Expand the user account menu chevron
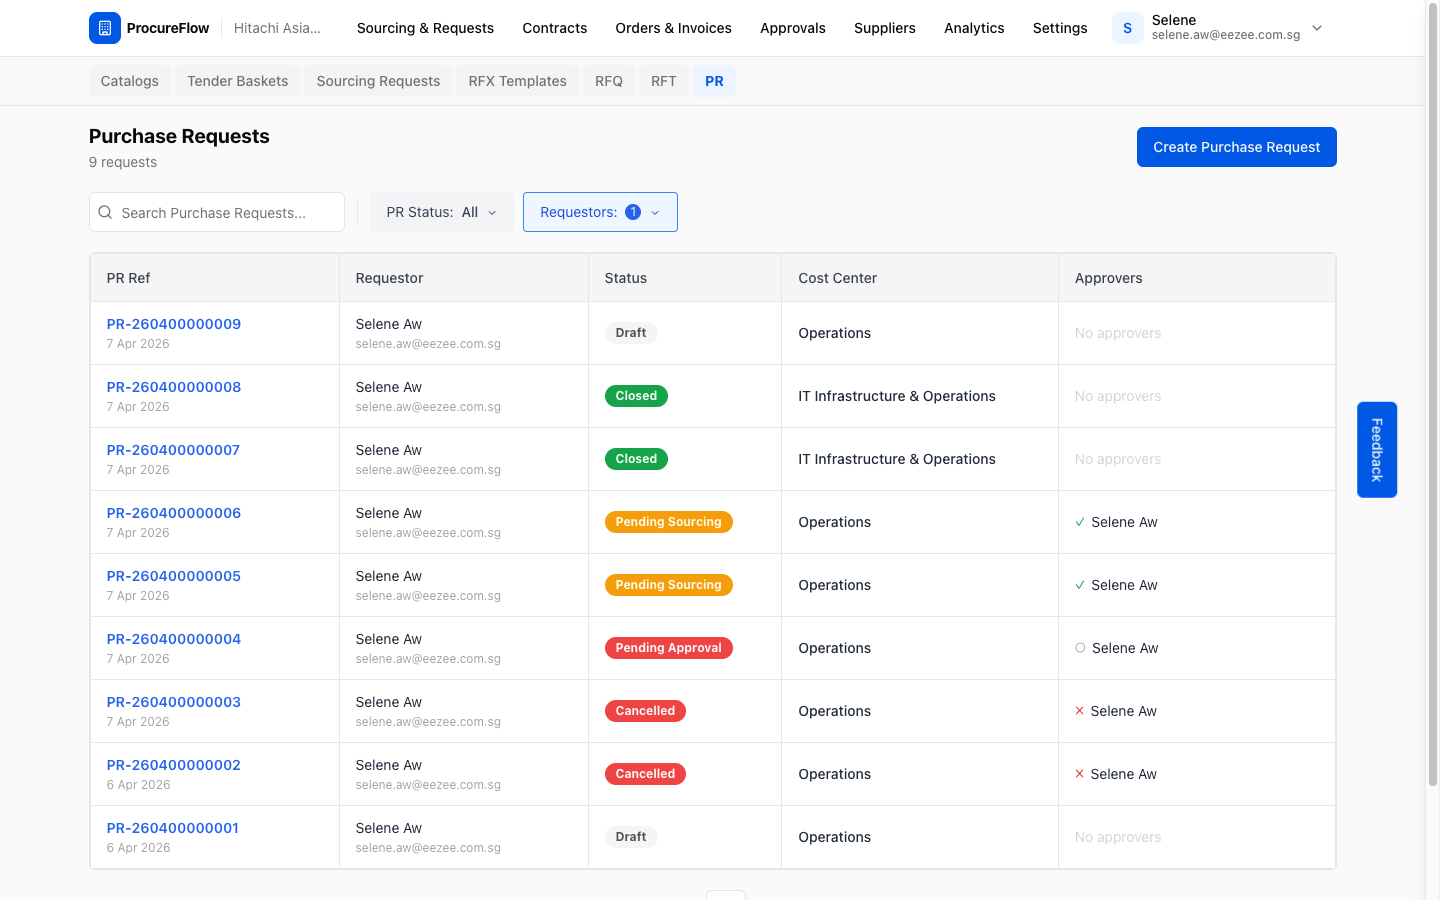Screen dimensions: 1440x900 [1317, 28]
